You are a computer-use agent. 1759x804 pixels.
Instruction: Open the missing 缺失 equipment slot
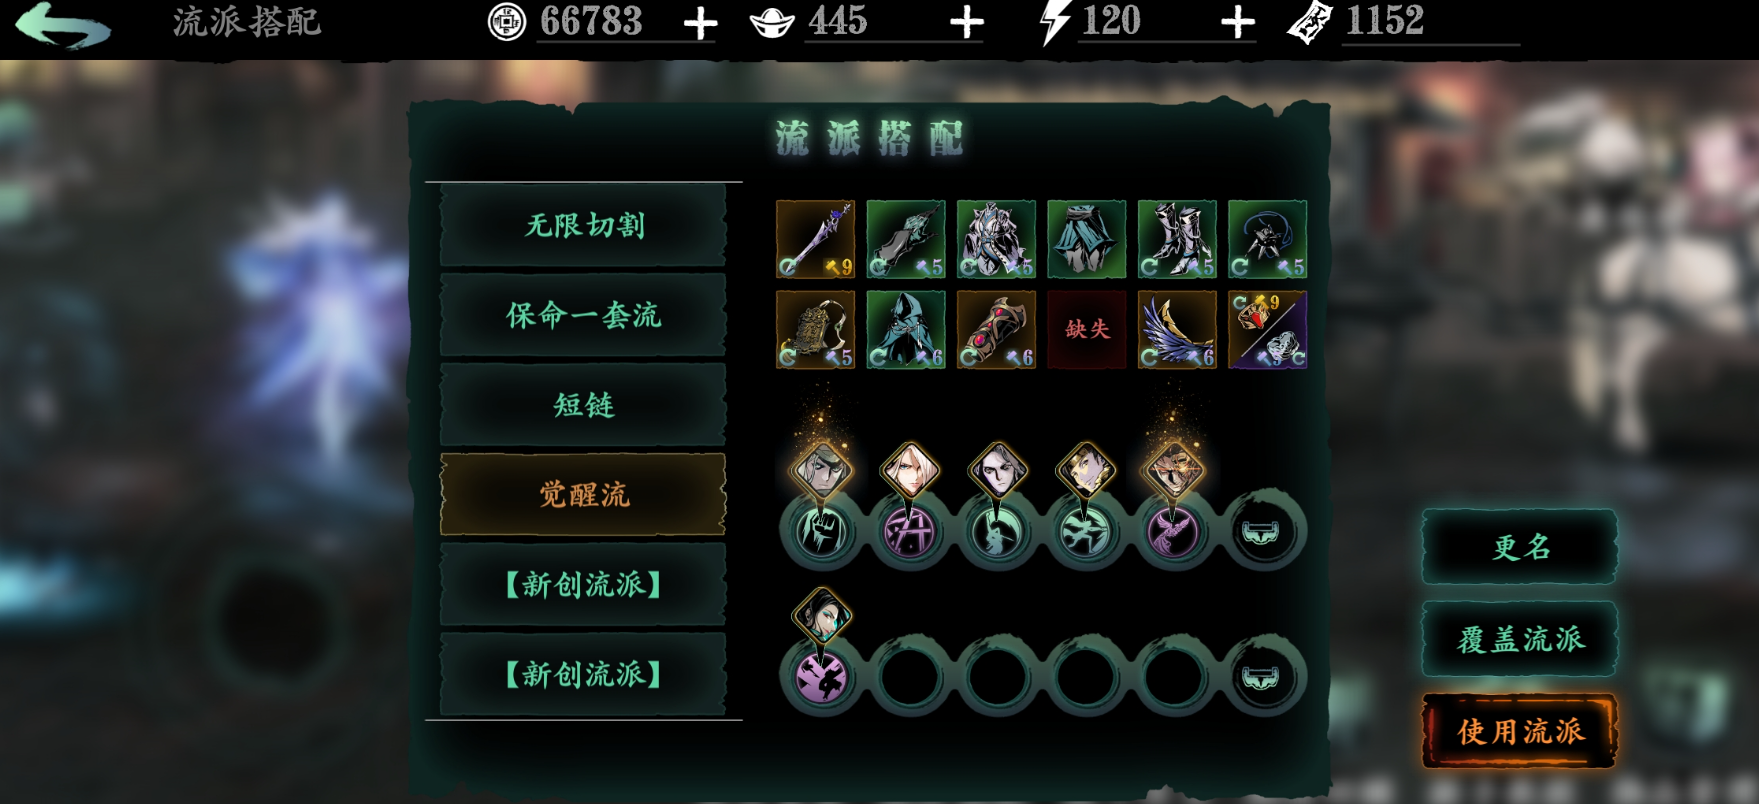tap(1087, 329)
